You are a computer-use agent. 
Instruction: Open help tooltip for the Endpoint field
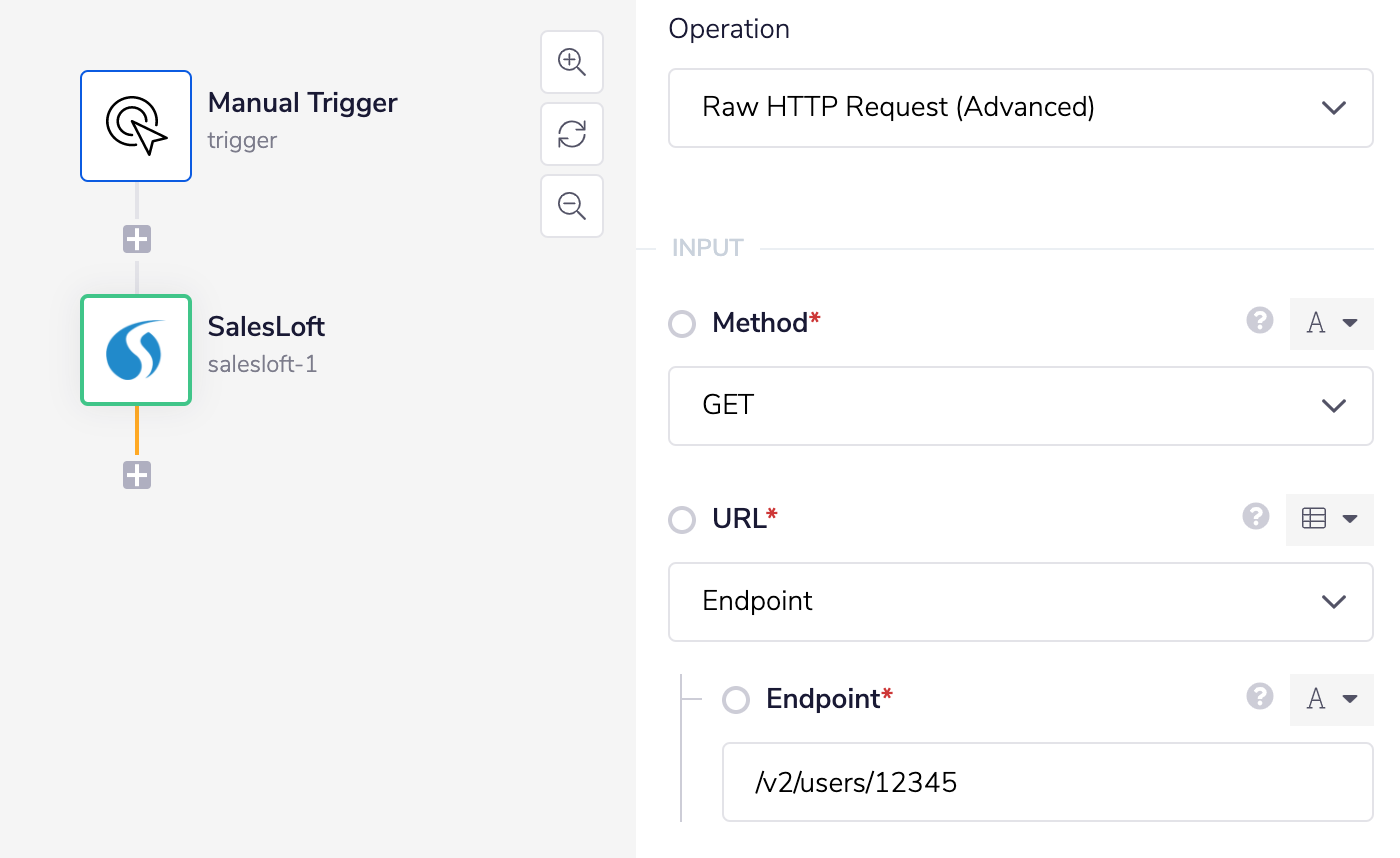pyautogui.click(x=1260, y=698)
